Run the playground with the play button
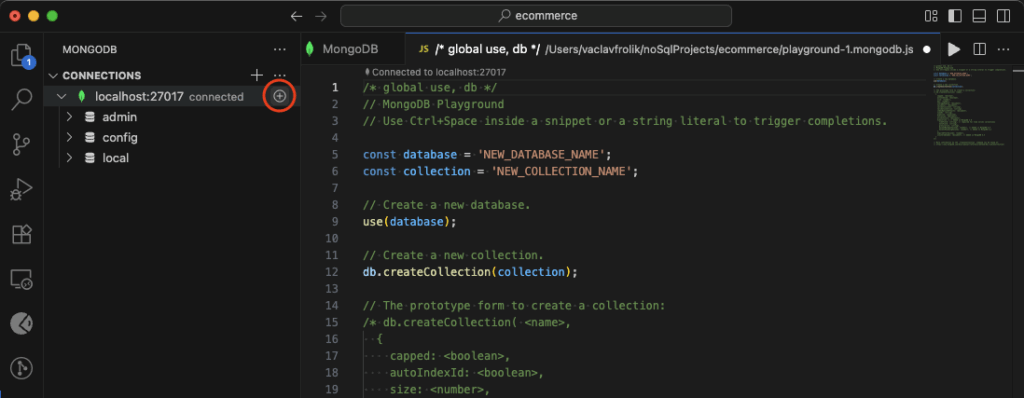Viewport: 1024px width, 398px height. pyautogui.click(x=954, y=49)
